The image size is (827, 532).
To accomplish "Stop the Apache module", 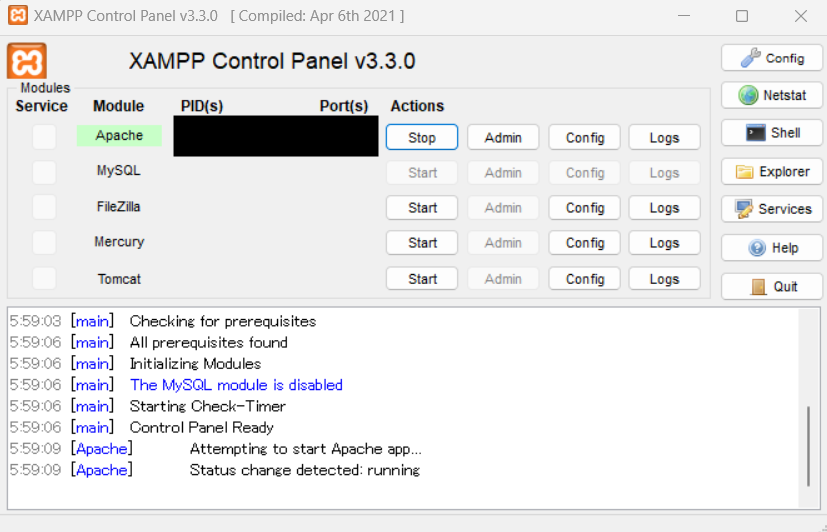I will (422, 138).
